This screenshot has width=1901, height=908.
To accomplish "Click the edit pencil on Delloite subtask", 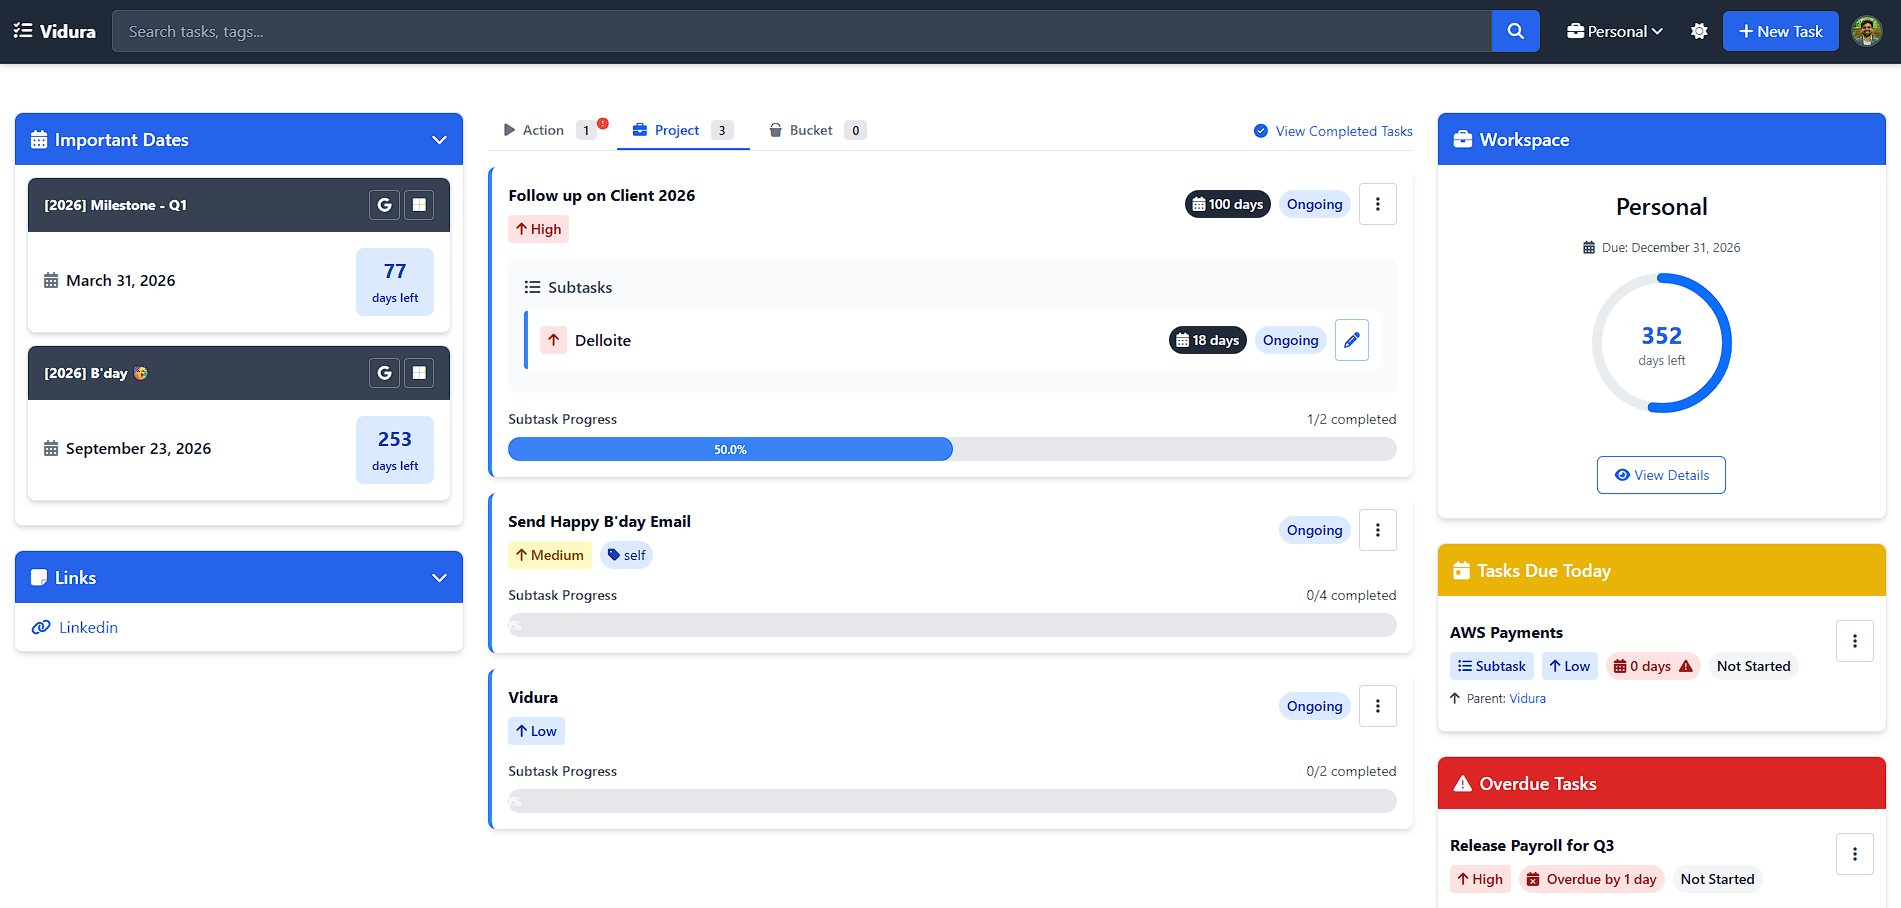I will [1351, 339].
